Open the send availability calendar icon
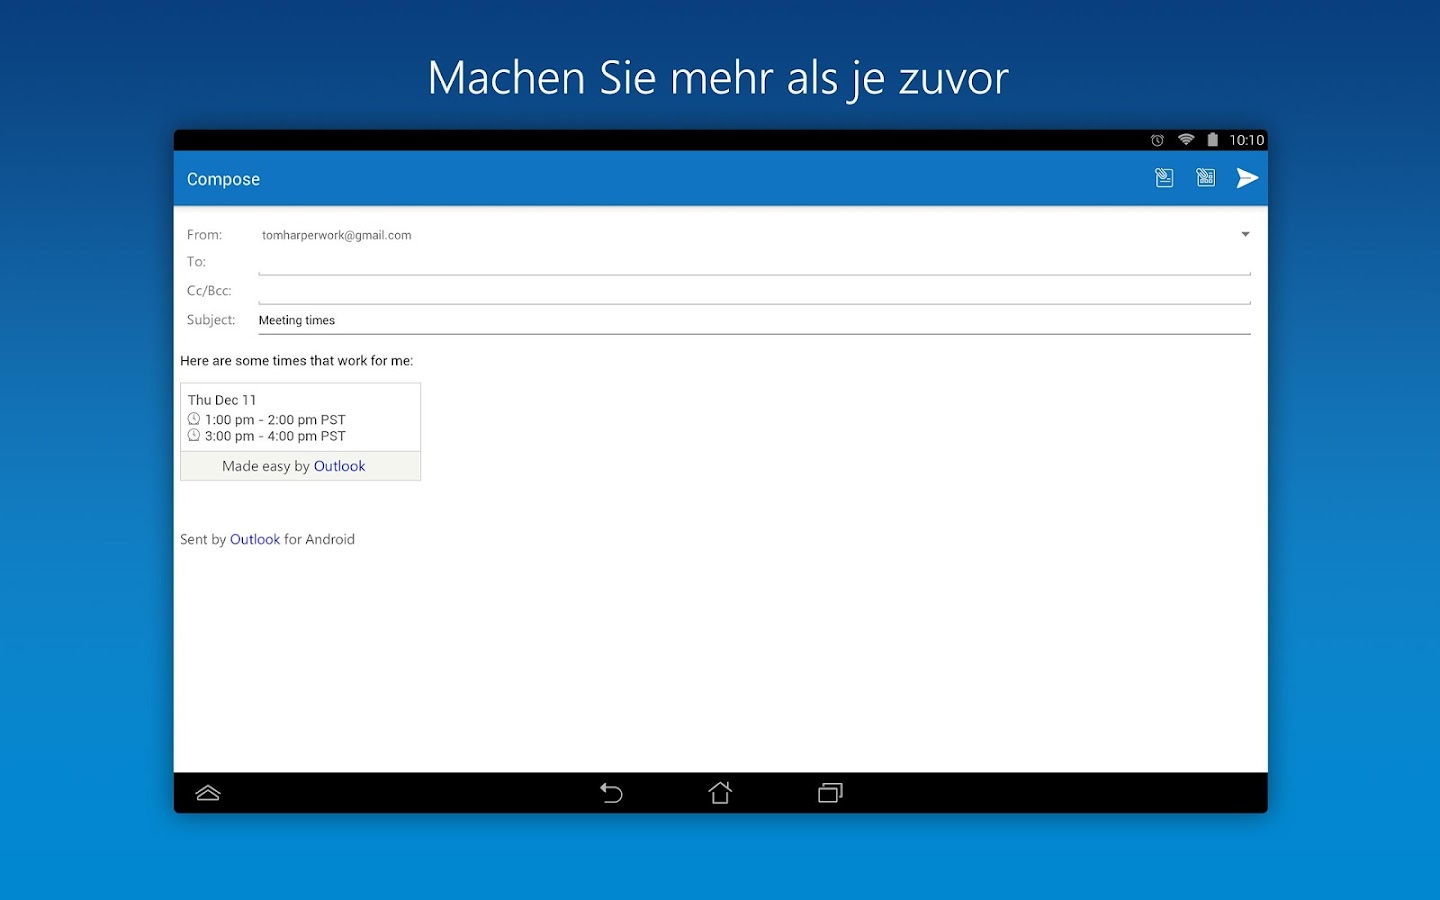Image resolution: width=1440 pixels, height=900 pixels. point(1205,177)
